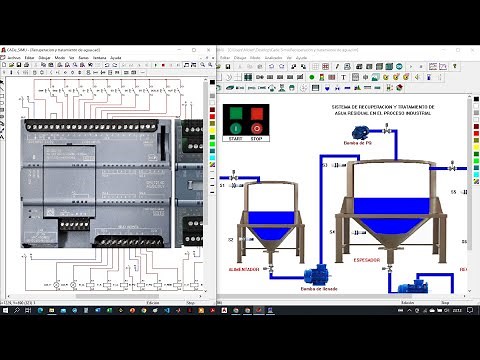Click the Save icon in CADe_SIMU toolbar
The width and height of the screenshot is (480, 360).
tap(19, 65)
